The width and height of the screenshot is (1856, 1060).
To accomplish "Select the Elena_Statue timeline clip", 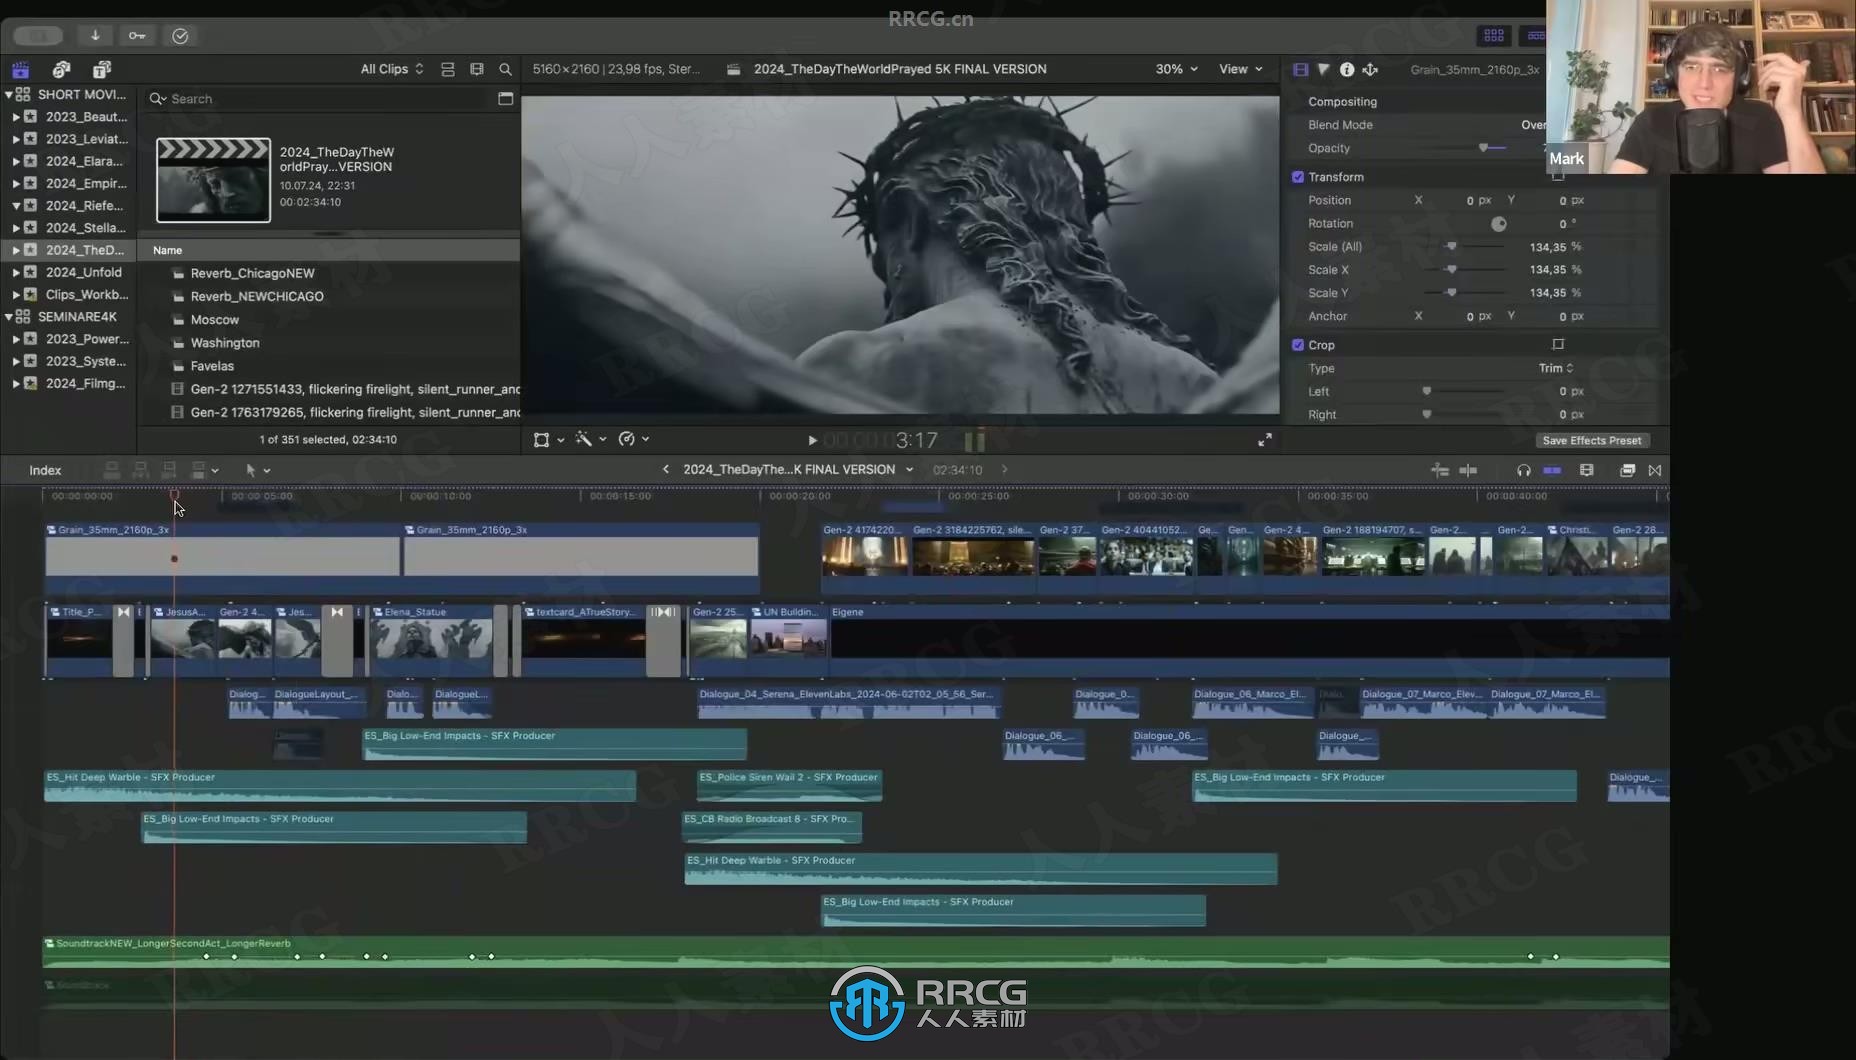I will [x=431, y=640].
